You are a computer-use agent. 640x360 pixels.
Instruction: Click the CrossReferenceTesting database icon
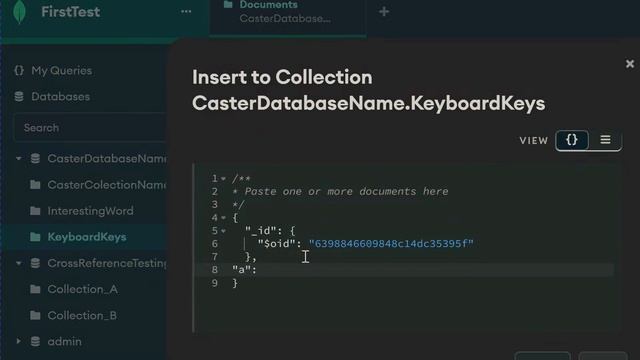coord(36,263)
